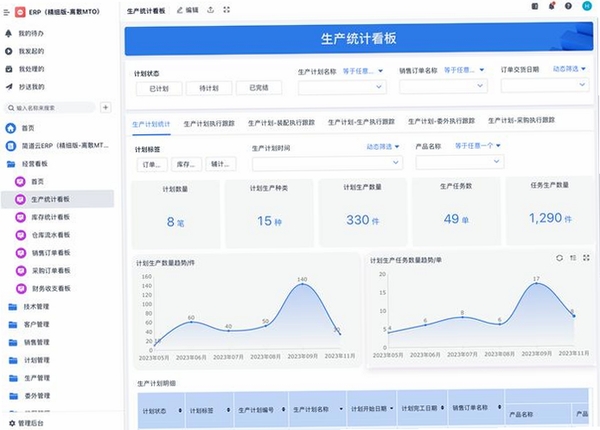Open 简道云ERP document item in sidebar

coord(57,146)
